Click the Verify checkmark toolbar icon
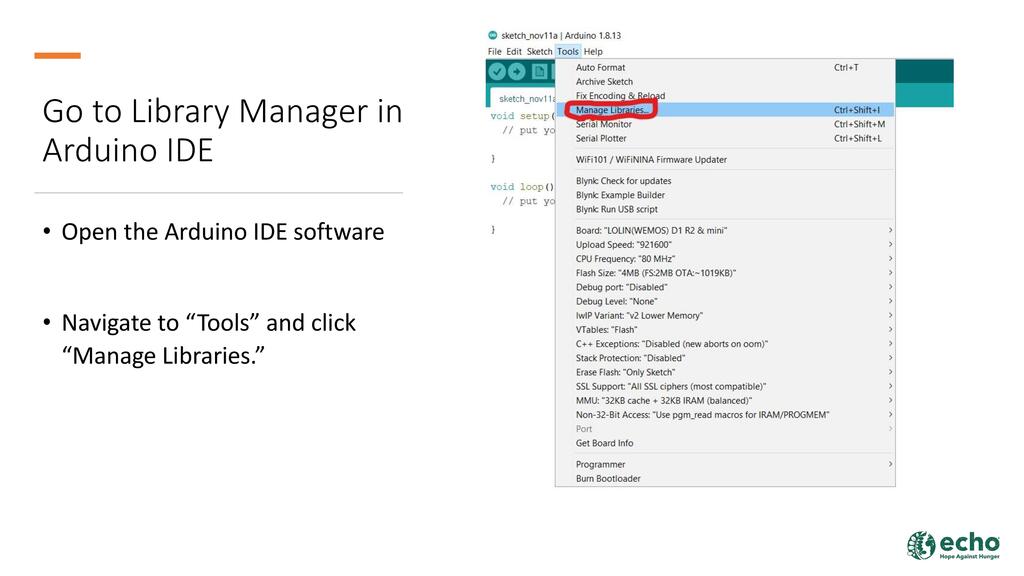Image resolution: width=1024 pixels, height=576 pixels. 496,71
